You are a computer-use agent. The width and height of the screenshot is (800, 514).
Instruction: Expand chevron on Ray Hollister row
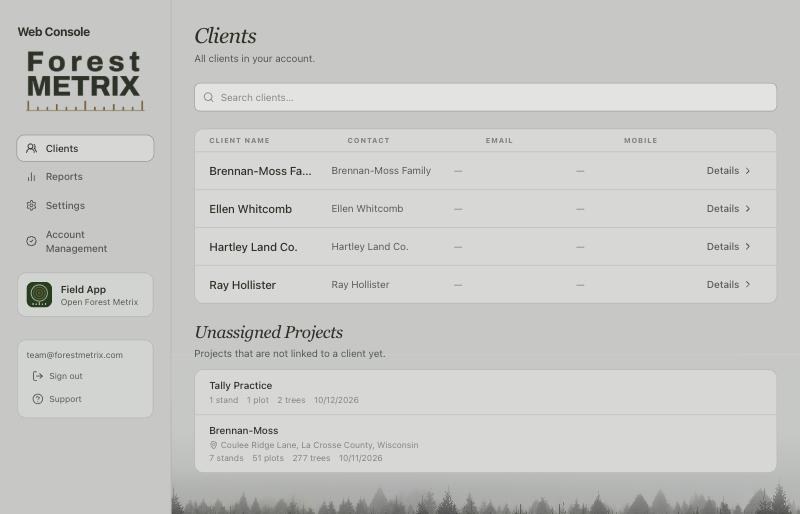(748, 284)
